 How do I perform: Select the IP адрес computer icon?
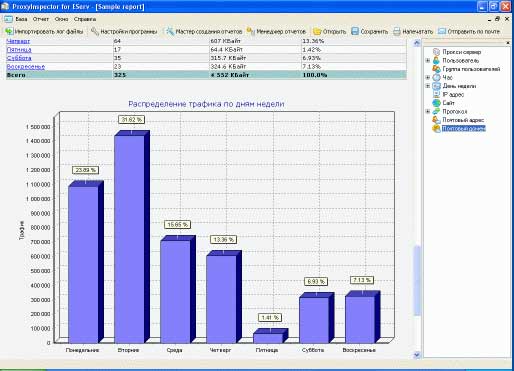click(436, 95)
